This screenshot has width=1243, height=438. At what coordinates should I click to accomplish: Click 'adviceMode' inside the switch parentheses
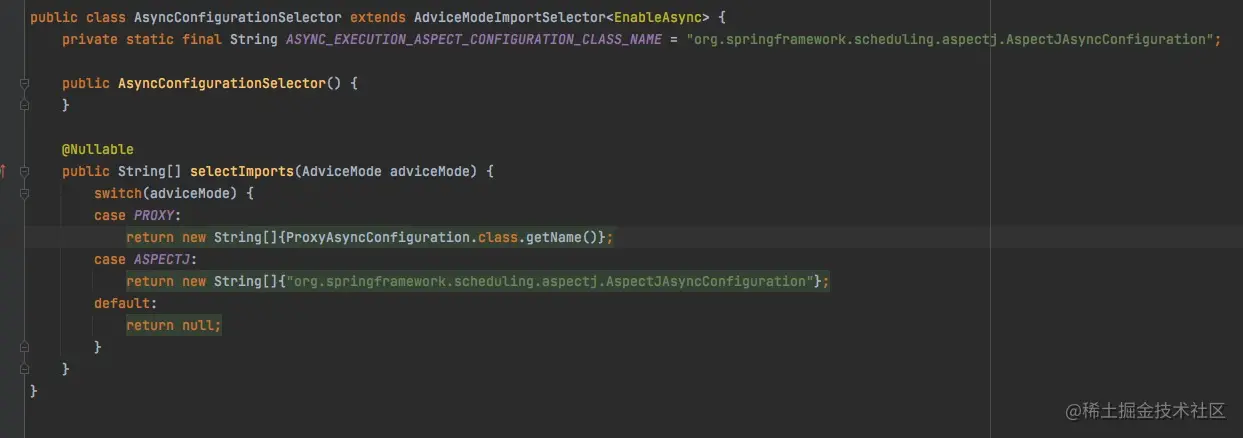pyautogui.click(x=190, y=193)
